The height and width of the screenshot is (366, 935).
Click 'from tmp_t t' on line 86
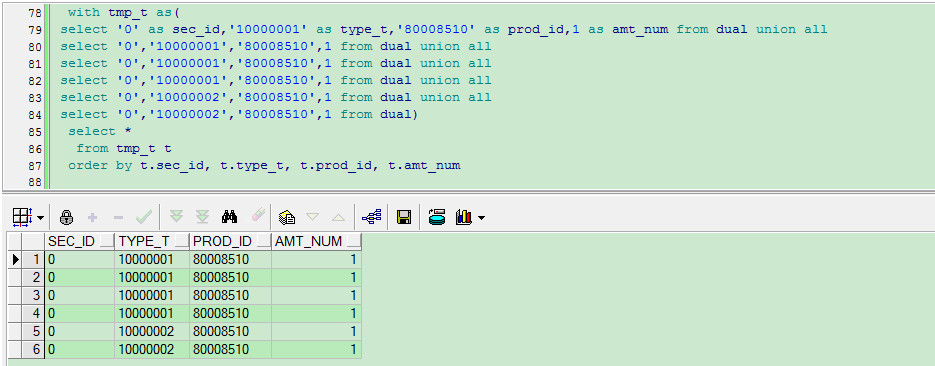click(x=124, y=148)
